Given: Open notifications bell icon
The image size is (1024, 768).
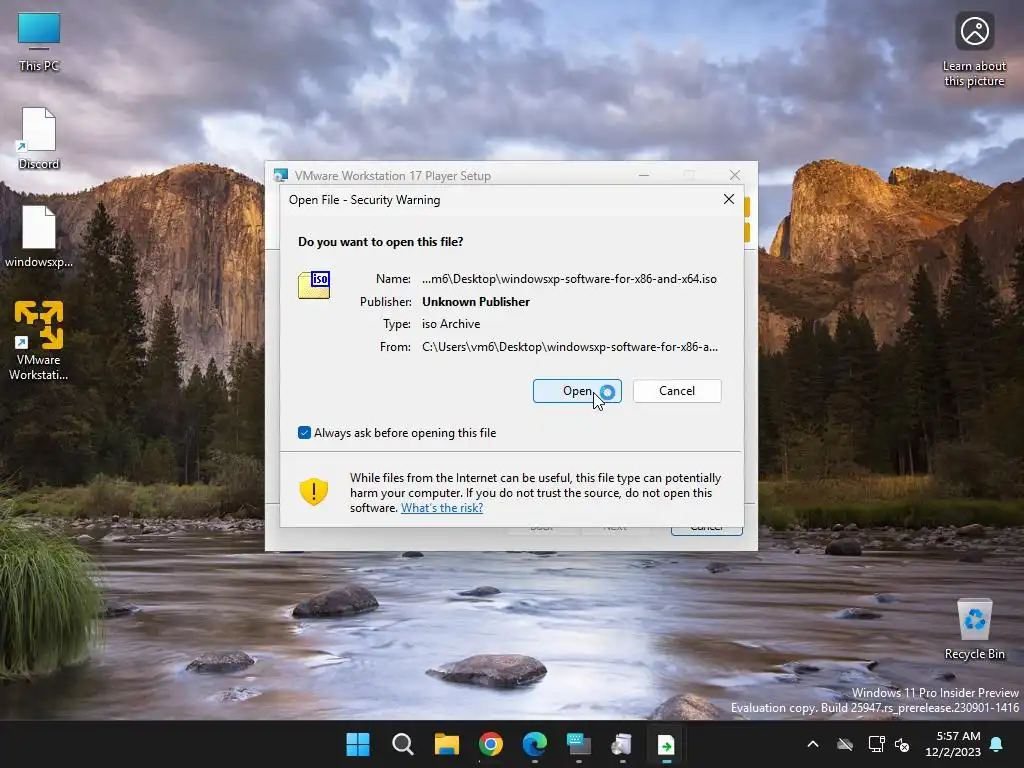Looking at the screenshot, I should [x=997, y=744].
